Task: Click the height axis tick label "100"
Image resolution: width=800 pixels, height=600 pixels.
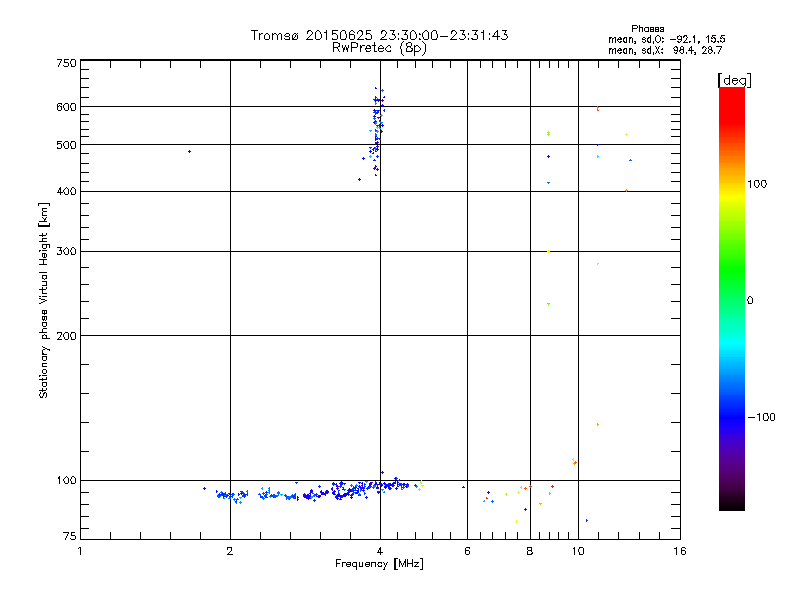Action: (66, 480)
